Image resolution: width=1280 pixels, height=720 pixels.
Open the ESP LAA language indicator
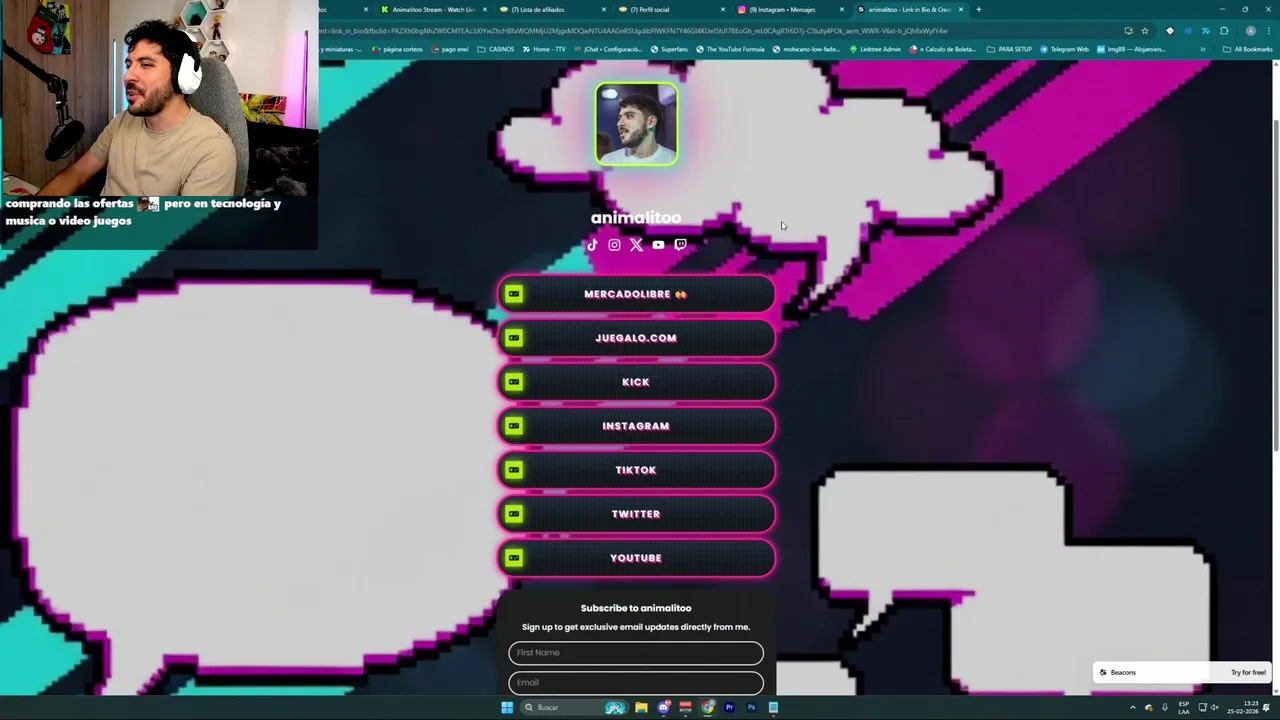pos(1184,708)
